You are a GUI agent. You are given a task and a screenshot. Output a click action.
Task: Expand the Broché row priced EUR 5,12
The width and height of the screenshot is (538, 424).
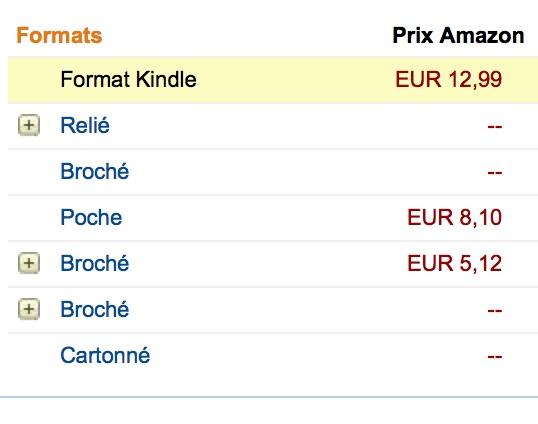(29, 263)
